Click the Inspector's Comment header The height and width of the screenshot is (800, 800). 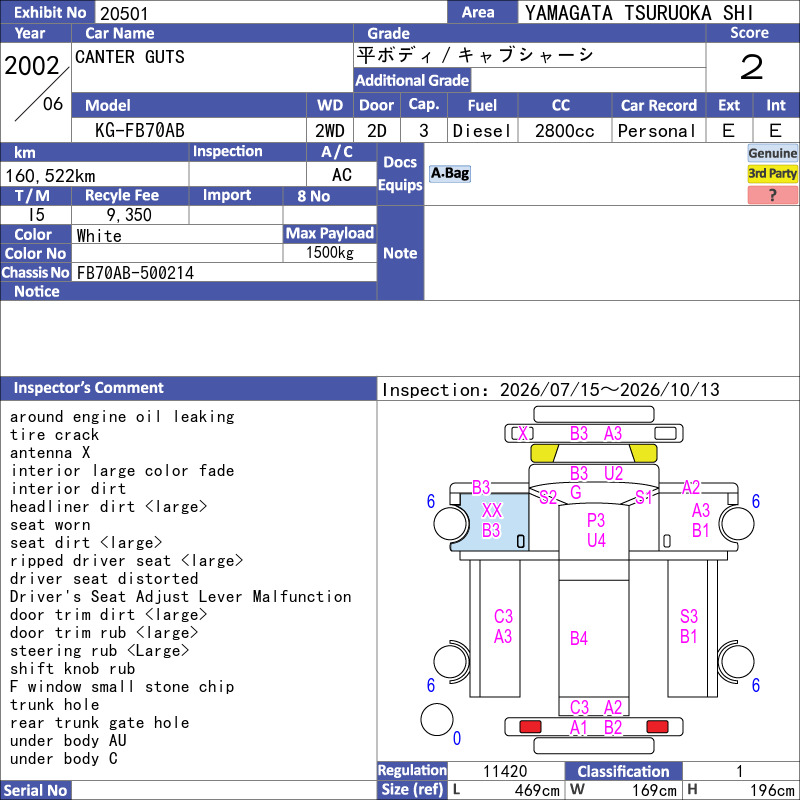click(x=188, y=388)
